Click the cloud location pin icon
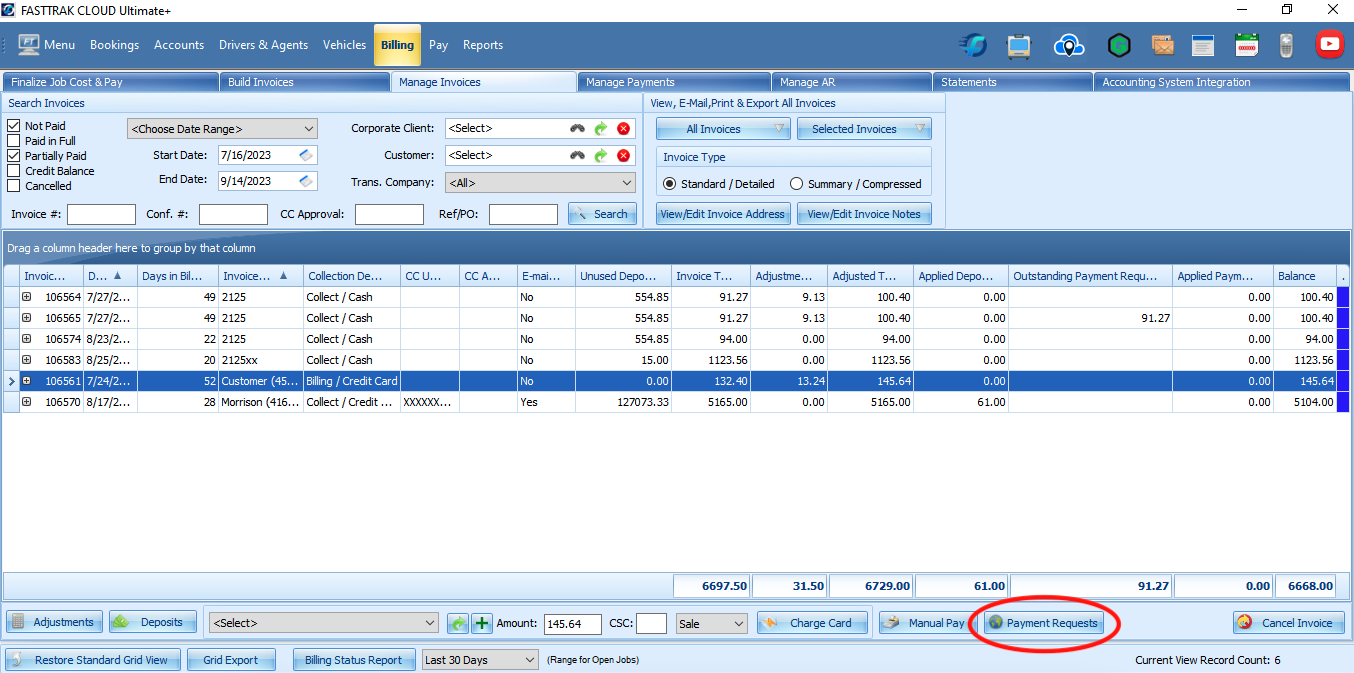Viewport: 1354px width, 673px height. (1069, 45)
